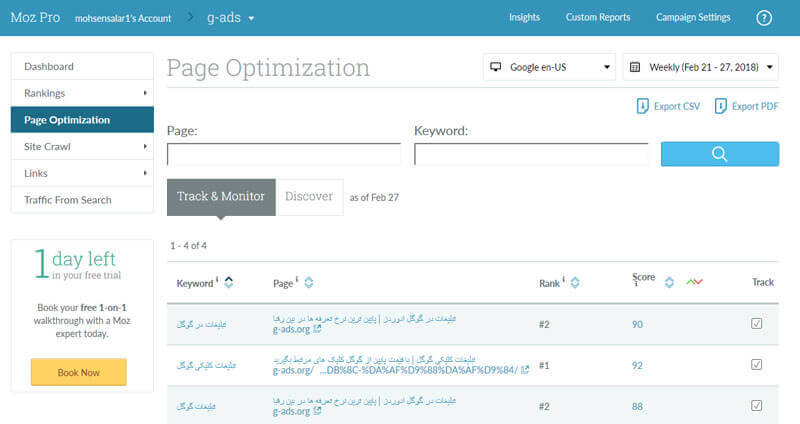Click the Book Now button
Viewport: 800px width, 424px height.
[x=79, y=372]
